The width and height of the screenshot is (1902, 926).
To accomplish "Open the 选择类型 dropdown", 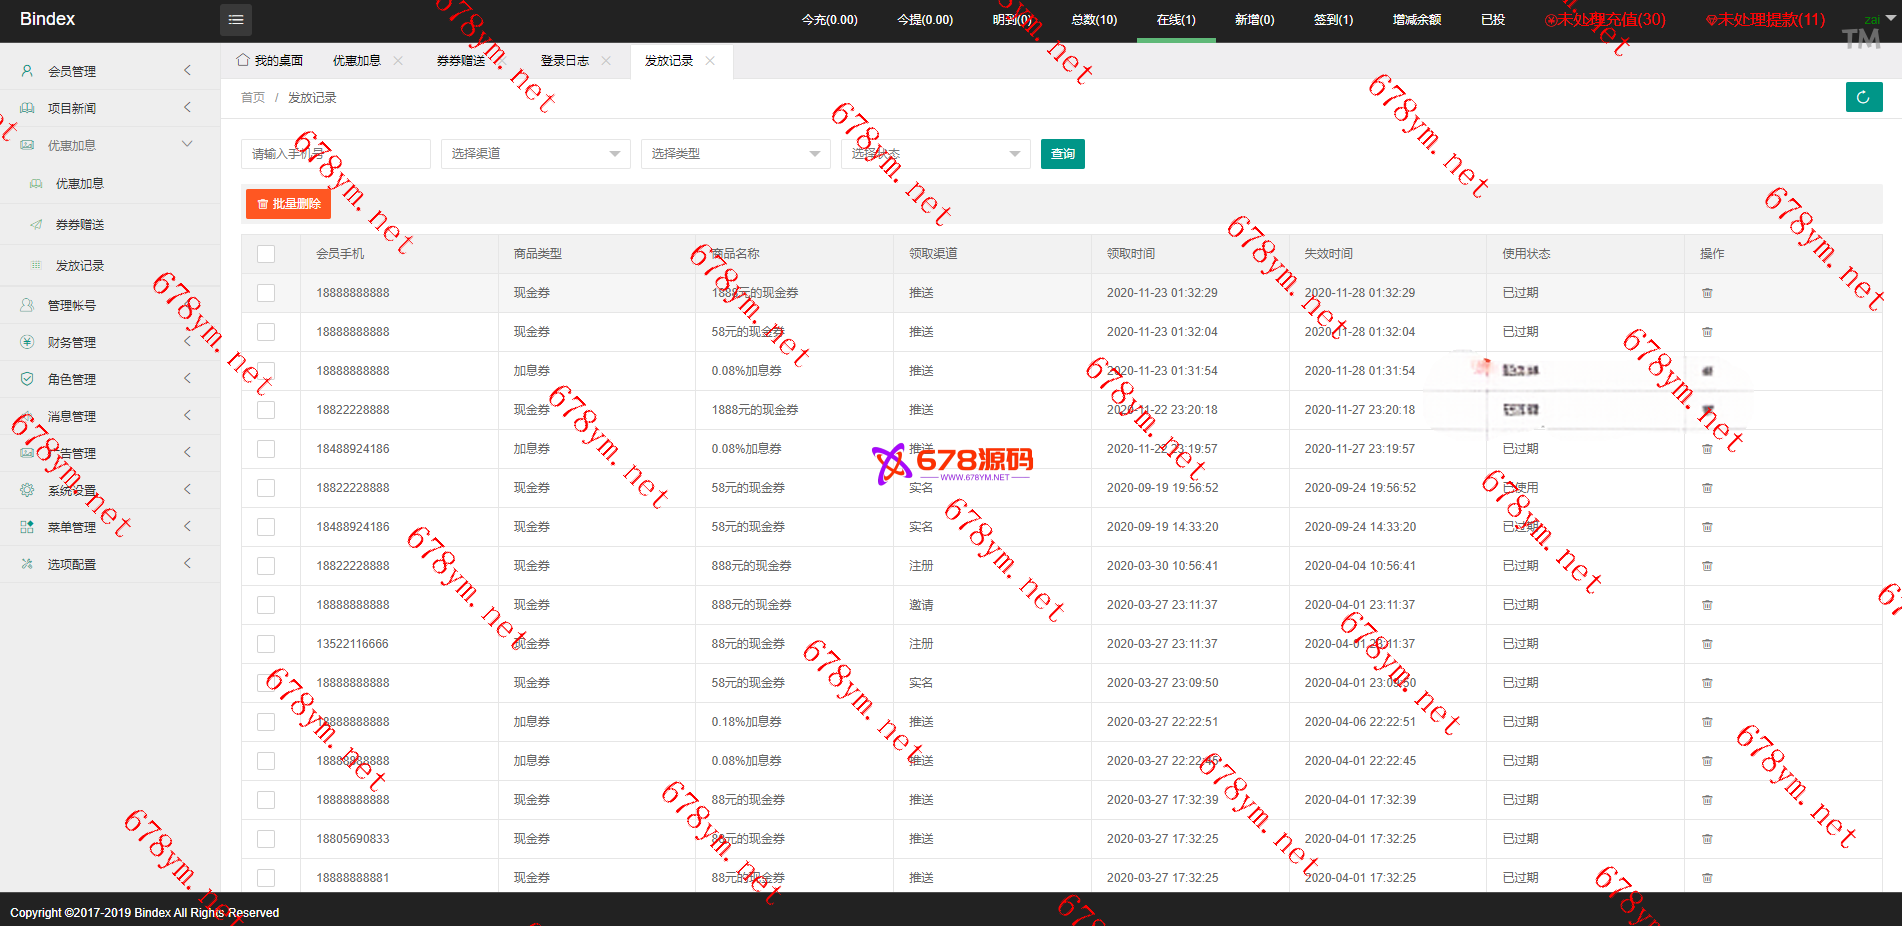I will (735, 154).
